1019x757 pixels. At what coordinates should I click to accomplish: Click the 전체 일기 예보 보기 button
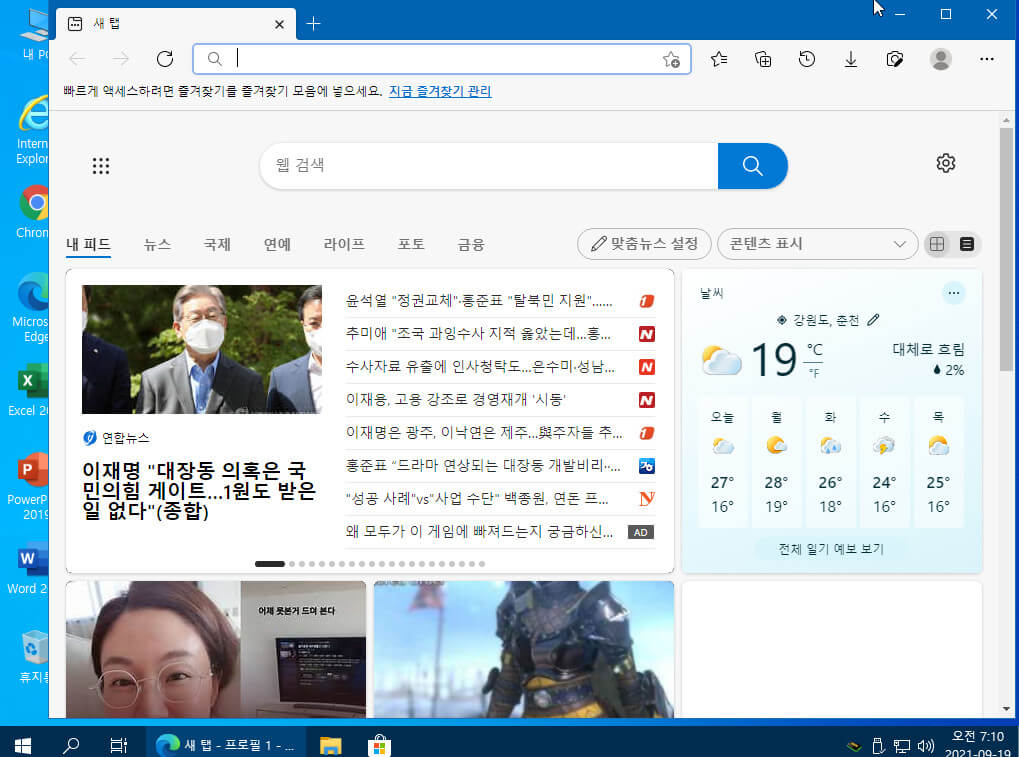(831, 549)
